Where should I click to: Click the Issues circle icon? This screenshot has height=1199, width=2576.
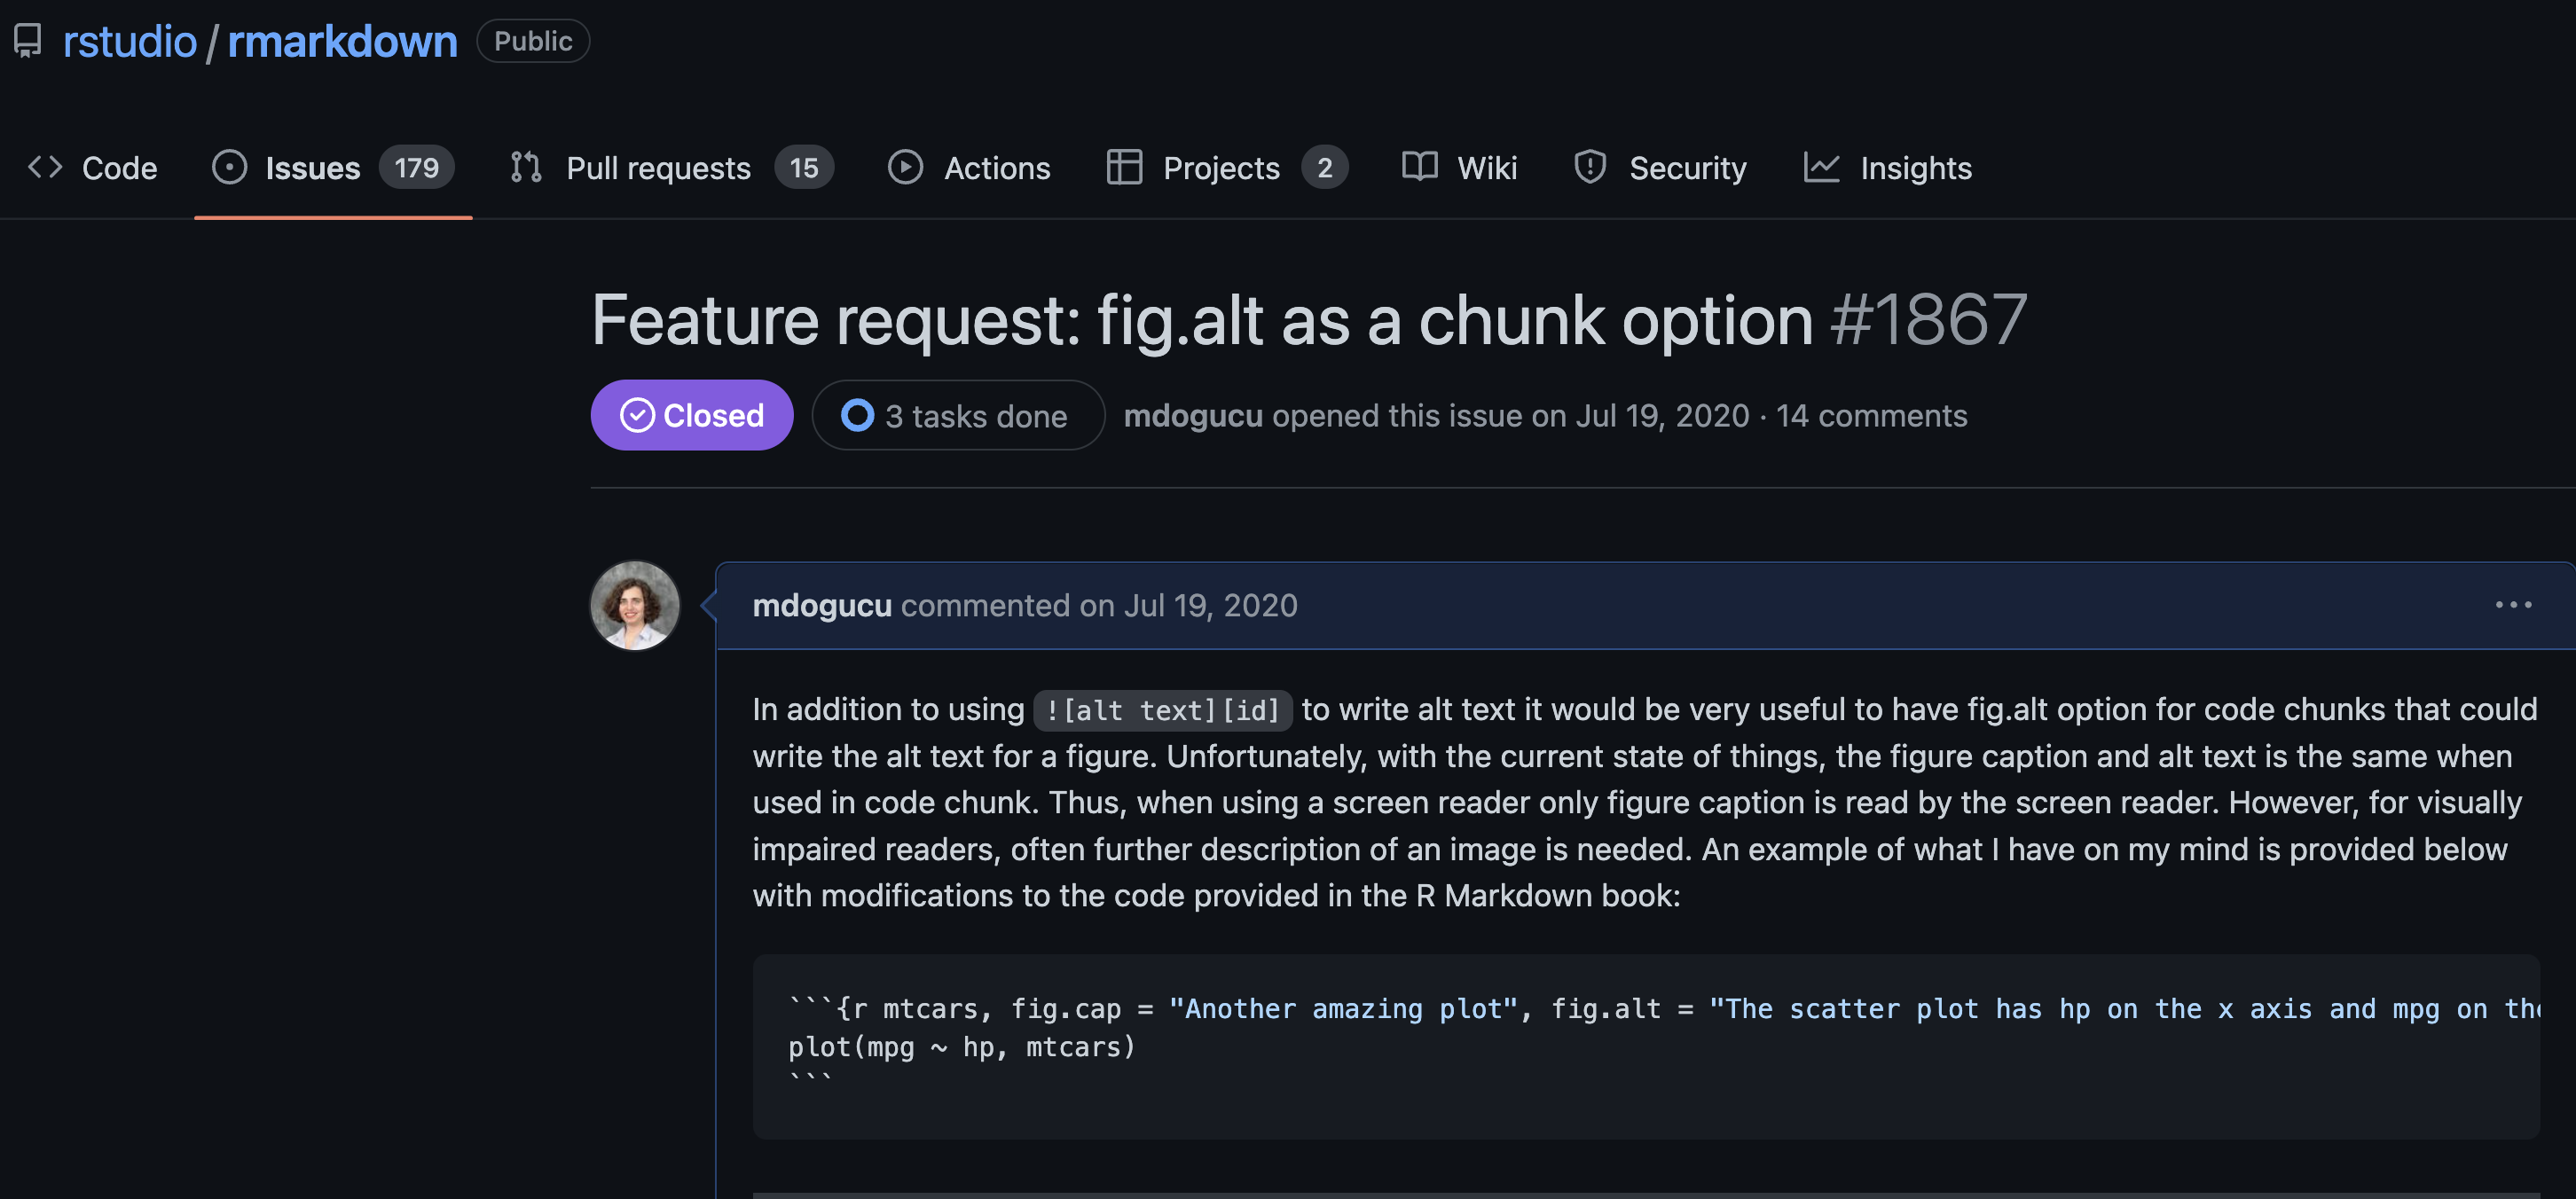(228, 167)
